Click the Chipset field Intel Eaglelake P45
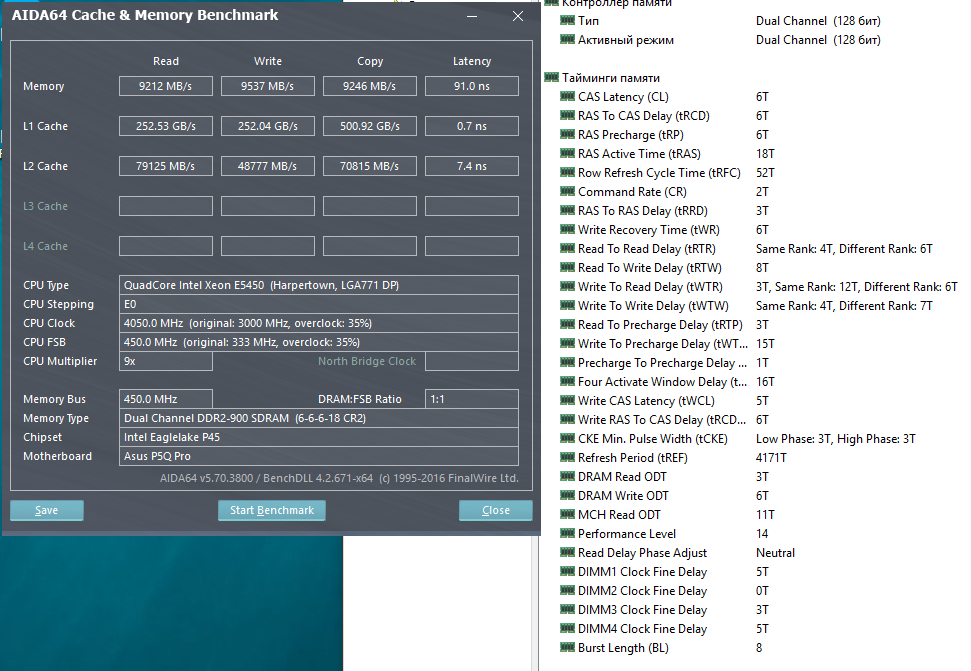 (x=319, y=437)
